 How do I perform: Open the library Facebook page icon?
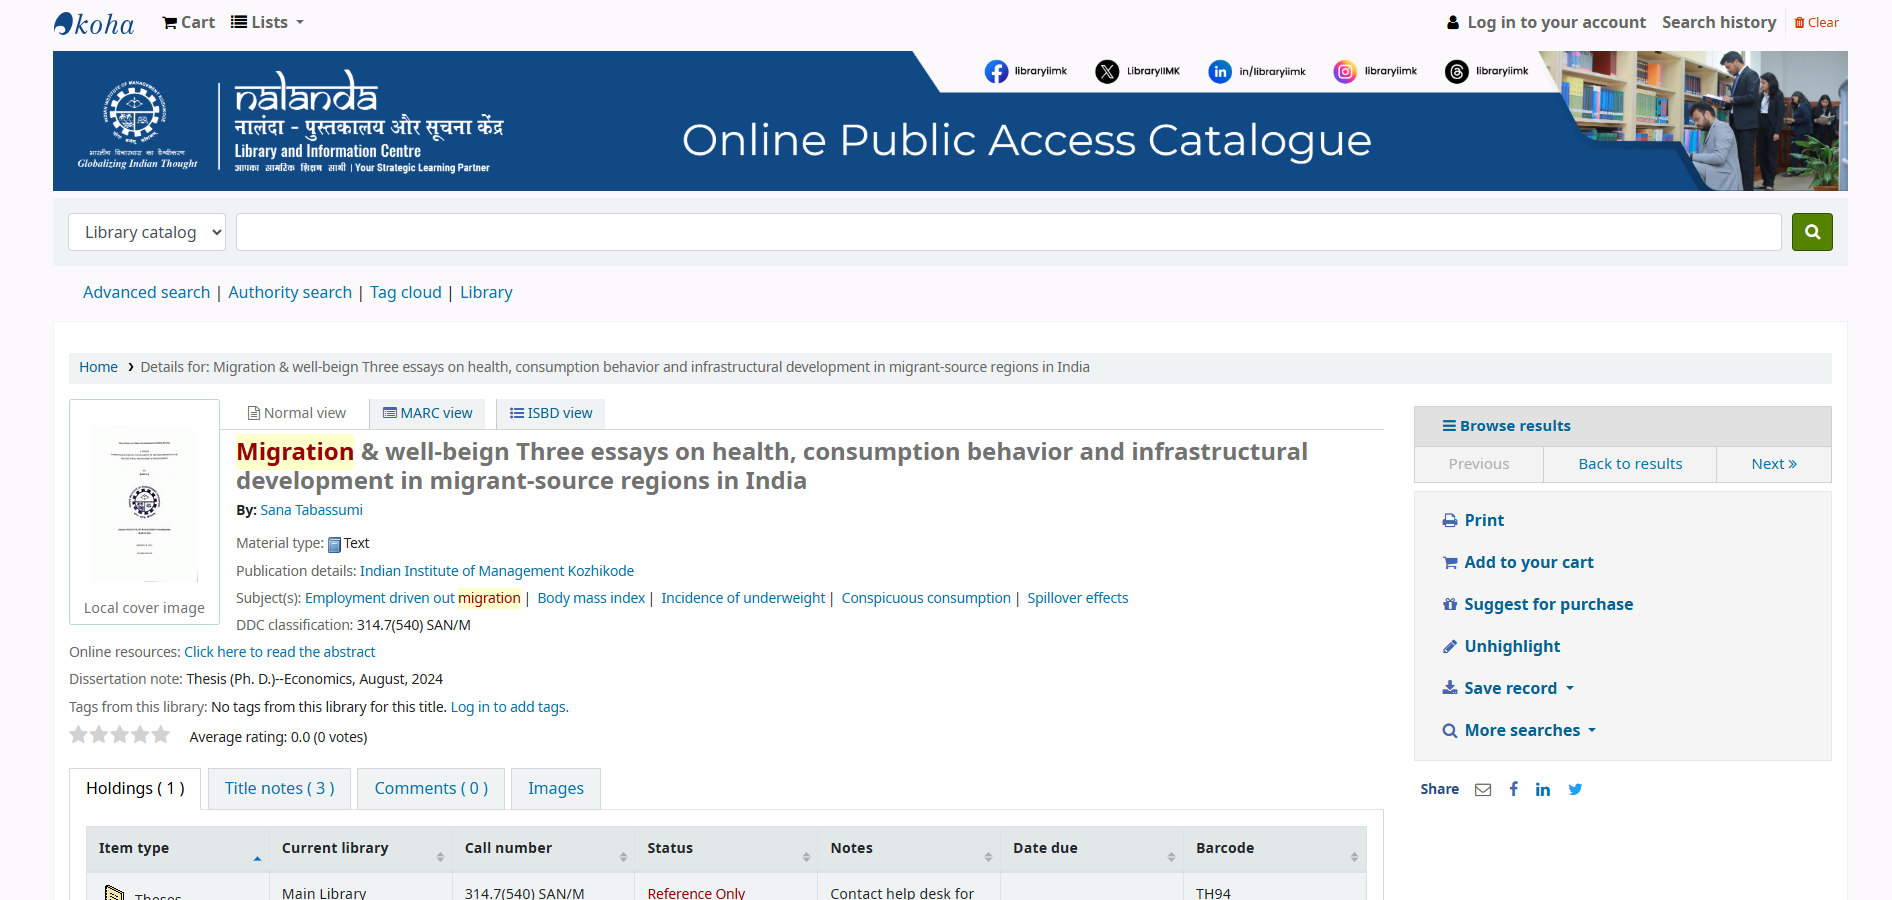[996, 72]
